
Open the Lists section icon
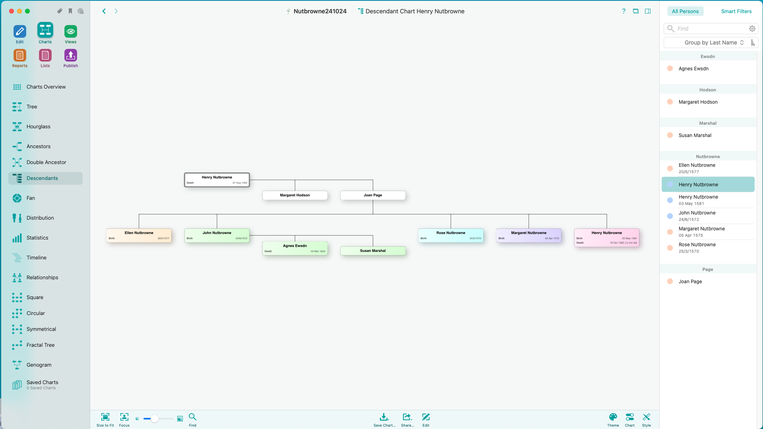coord(45,55)
